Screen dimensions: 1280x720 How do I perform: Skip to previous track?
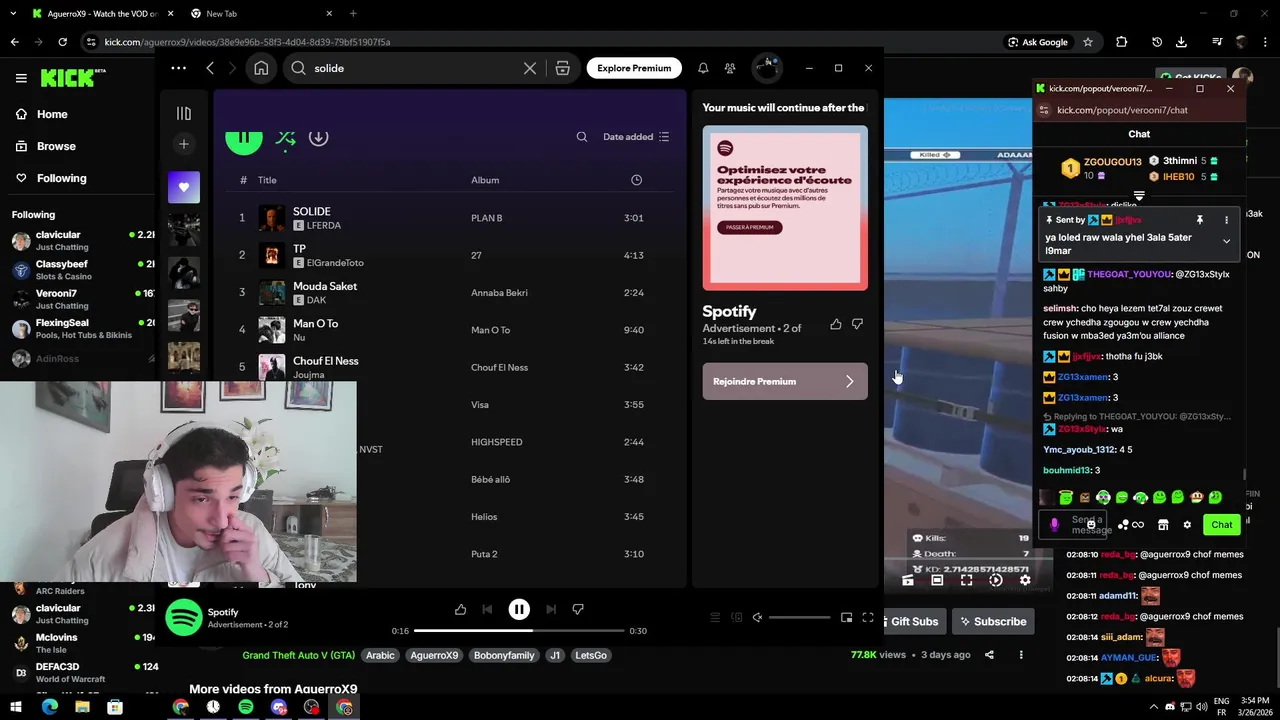[487, 609]
